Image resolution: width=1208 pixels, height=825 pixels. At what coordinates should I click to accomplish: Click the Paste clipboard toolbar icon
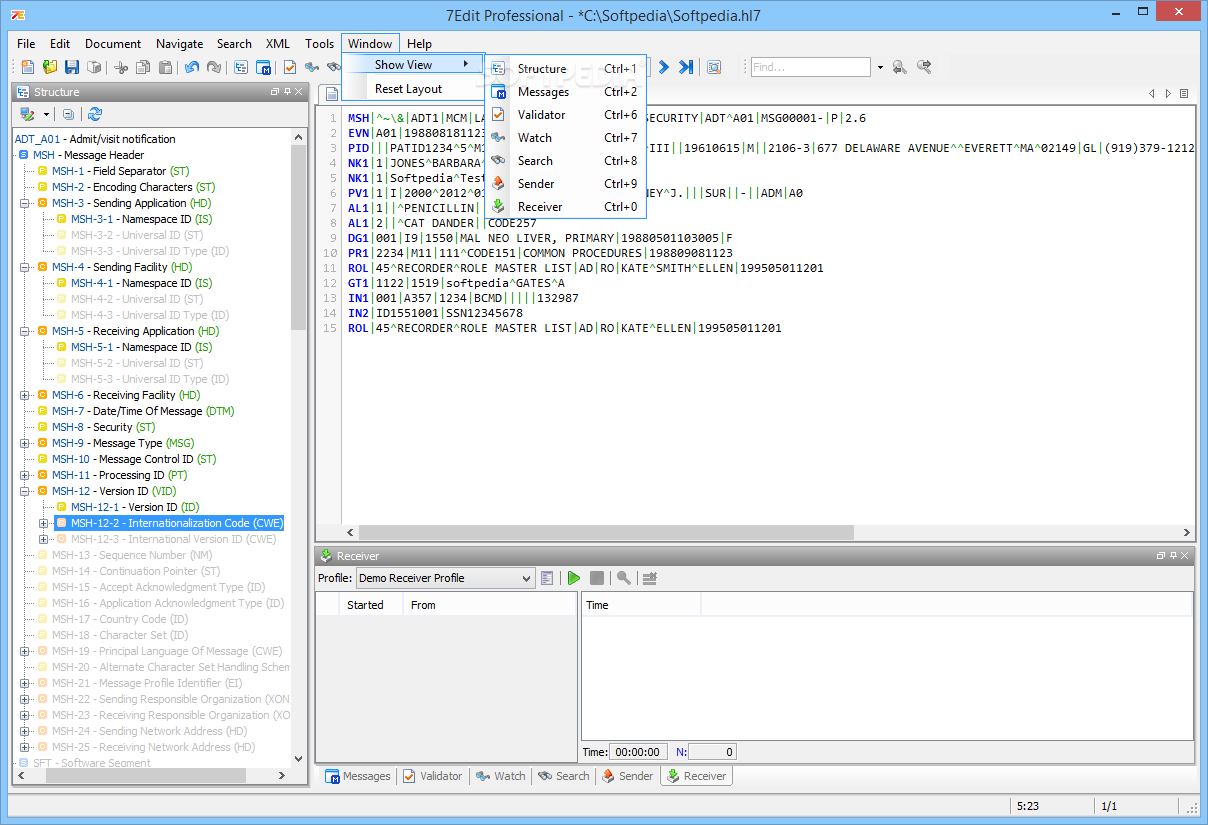click(x=165, y=67)
